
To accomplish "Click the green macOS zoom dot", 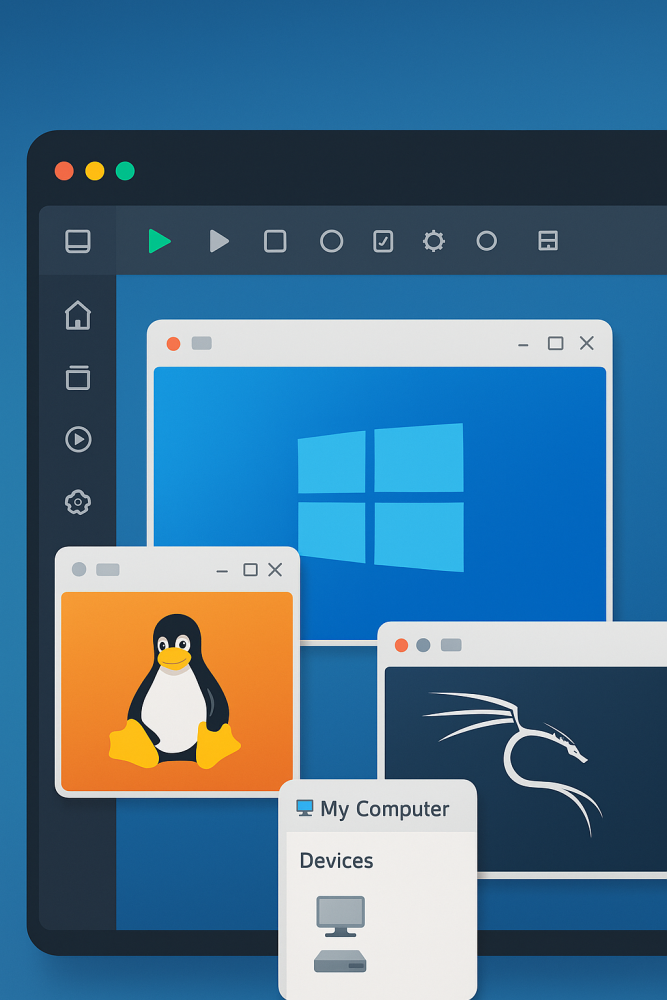I will coord(125,171).
